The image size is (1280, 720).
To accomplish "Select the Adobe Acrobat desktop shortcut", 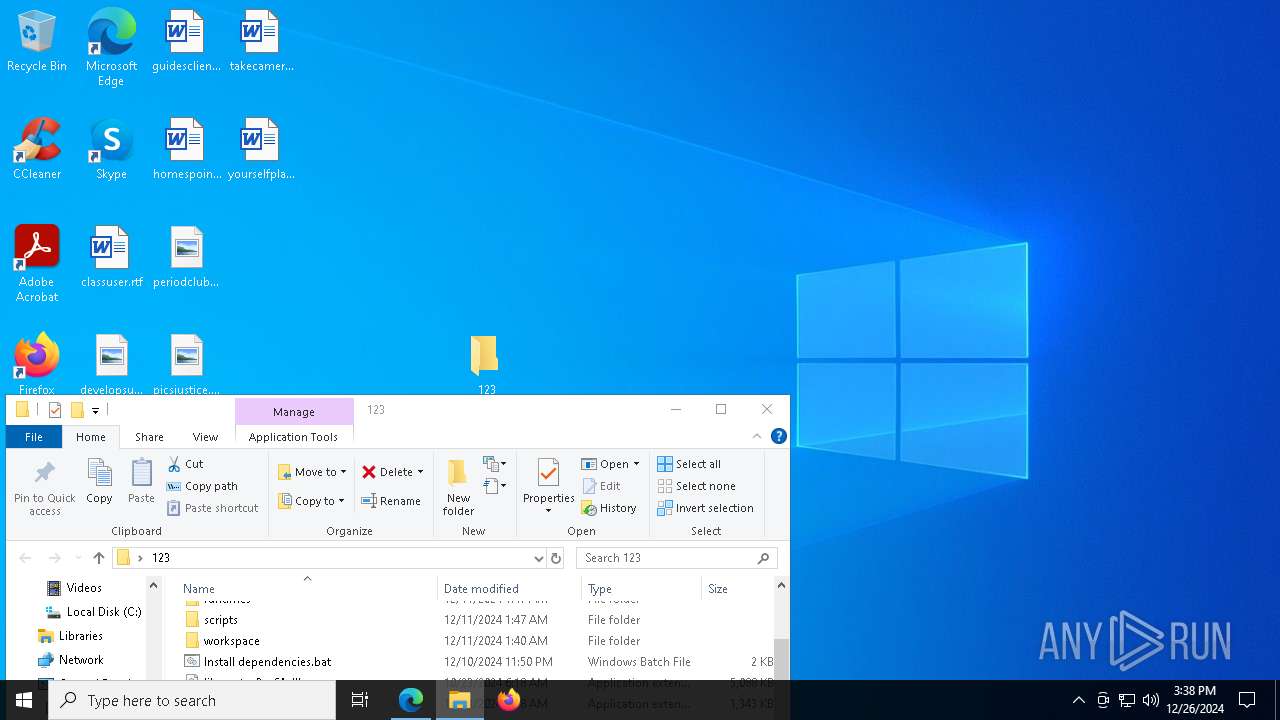I will coord(37,264).
